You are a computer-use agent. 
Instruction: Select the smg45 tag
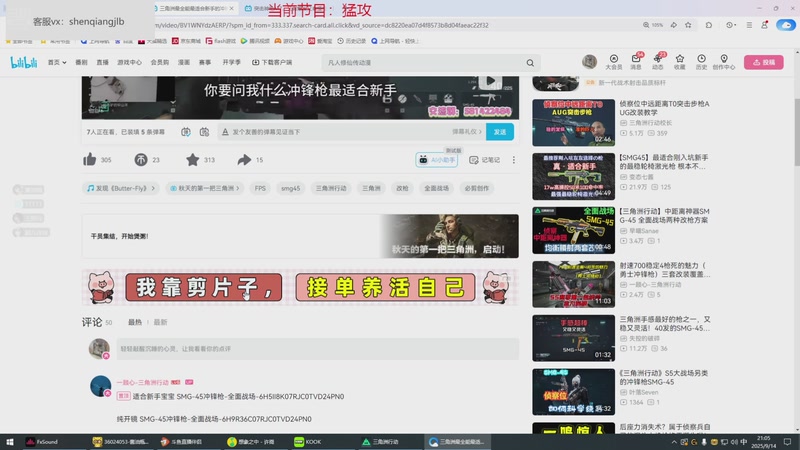[290, 188]
